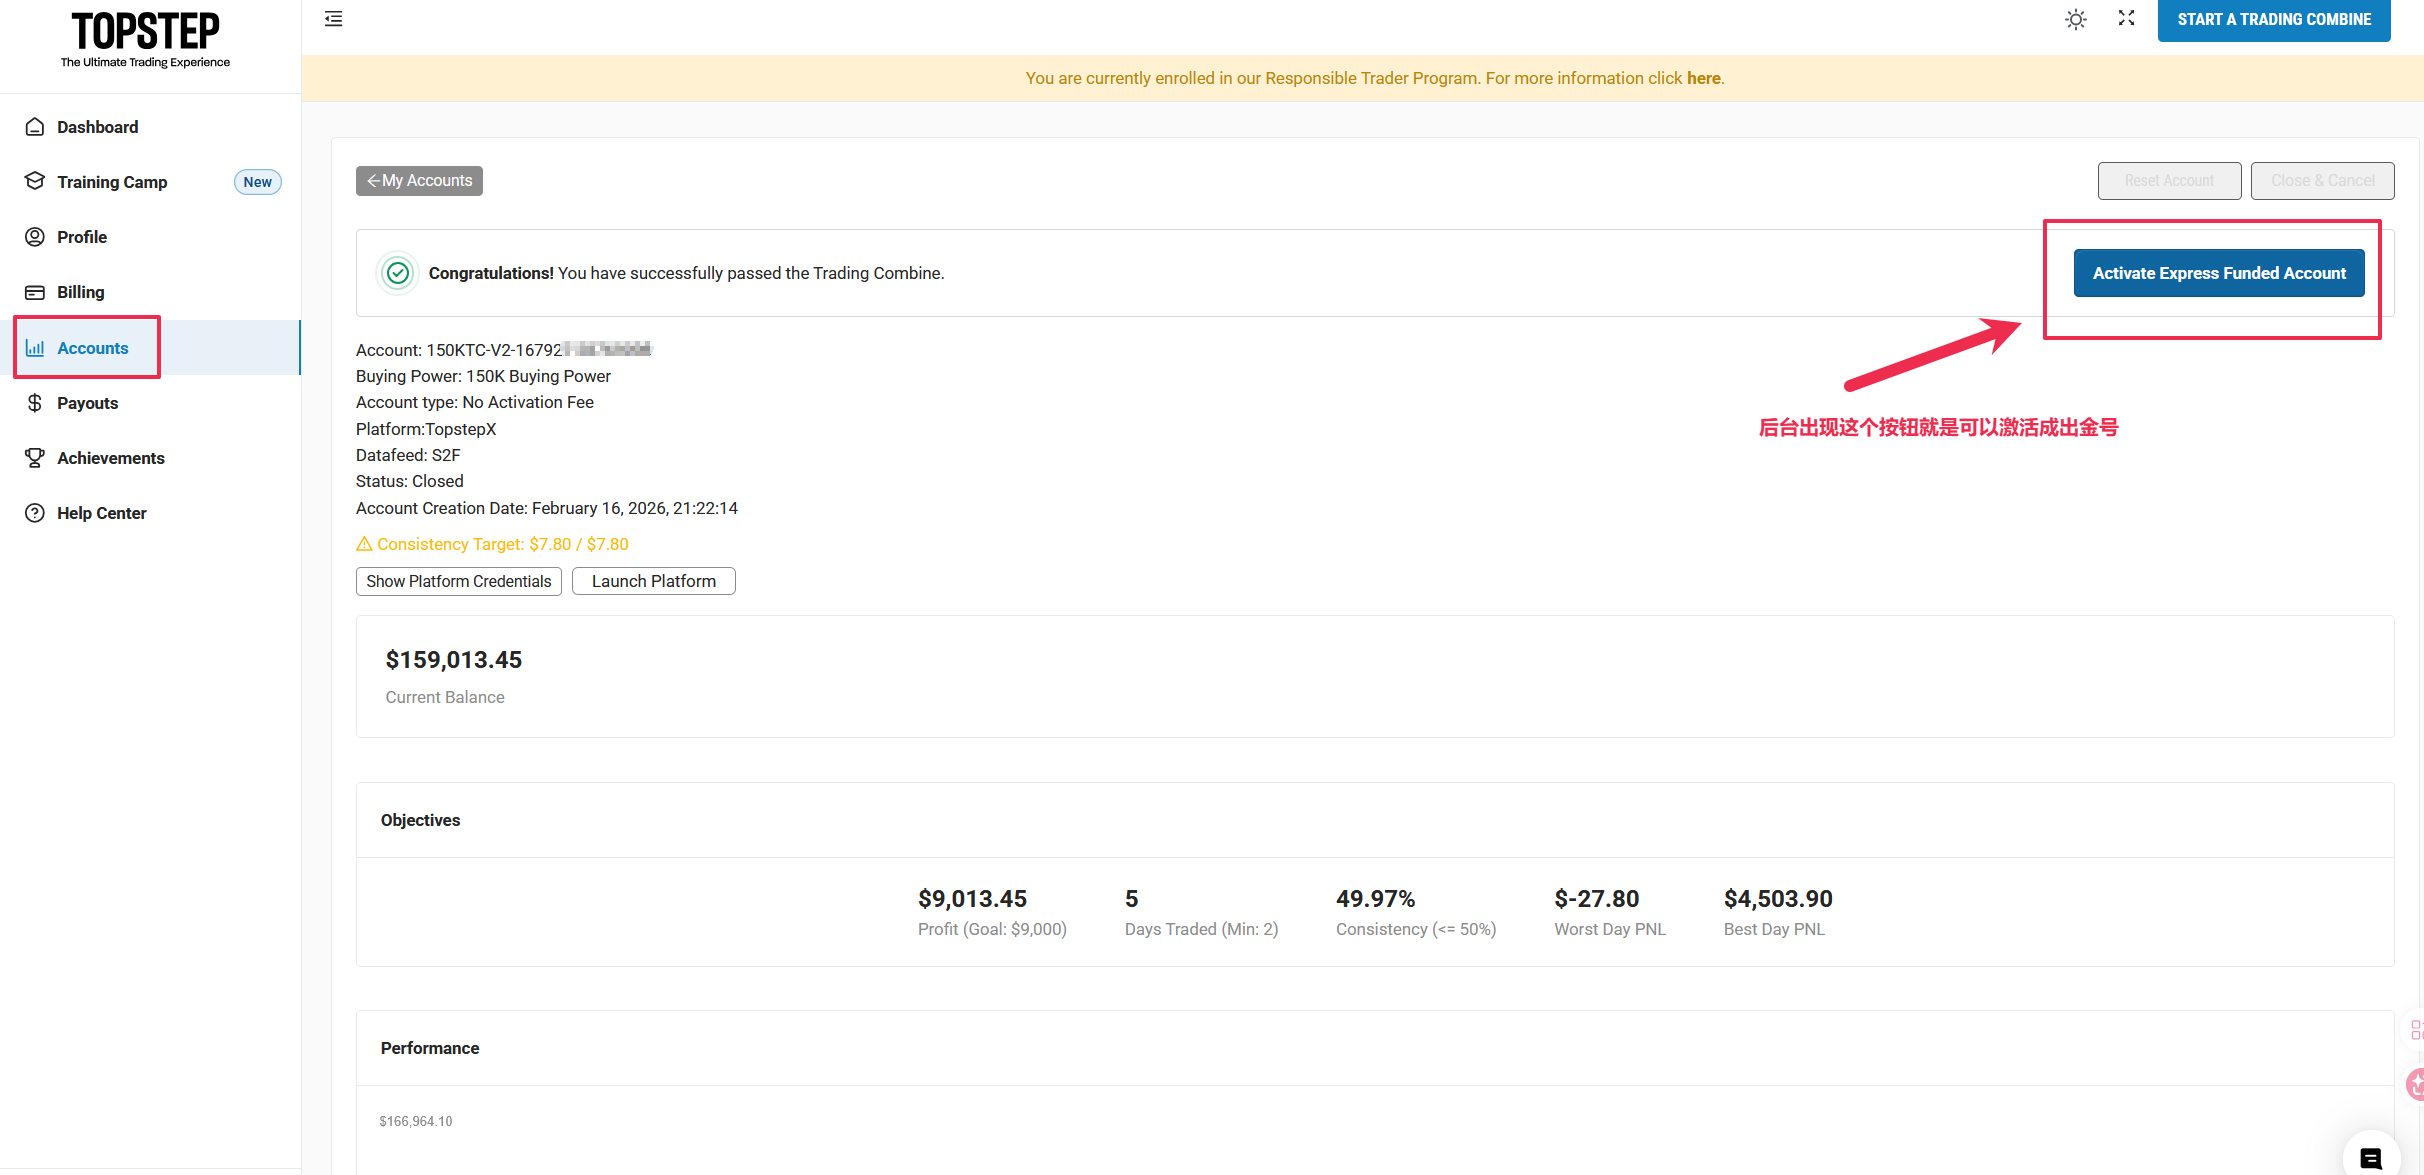Open the 'here' link in banner

(x=1703, y=78)
